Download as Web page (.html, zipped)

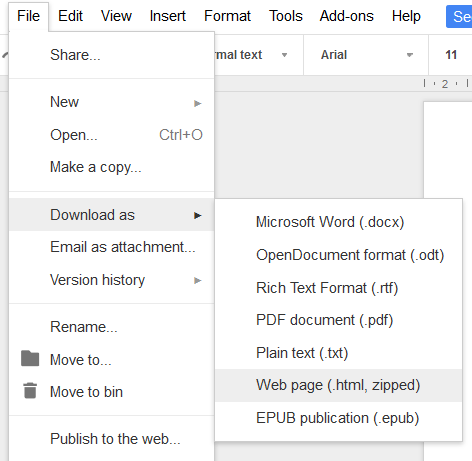pos(339,385)
